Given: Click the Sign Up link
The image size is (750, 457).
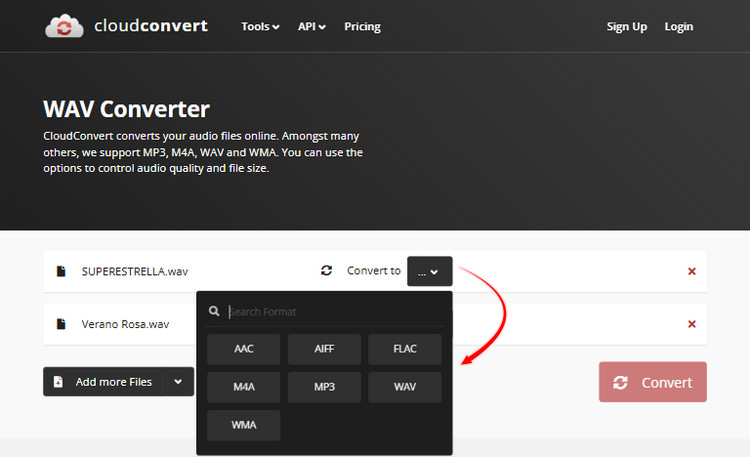Looking at the screenshot, I should [x=627, y=27].
